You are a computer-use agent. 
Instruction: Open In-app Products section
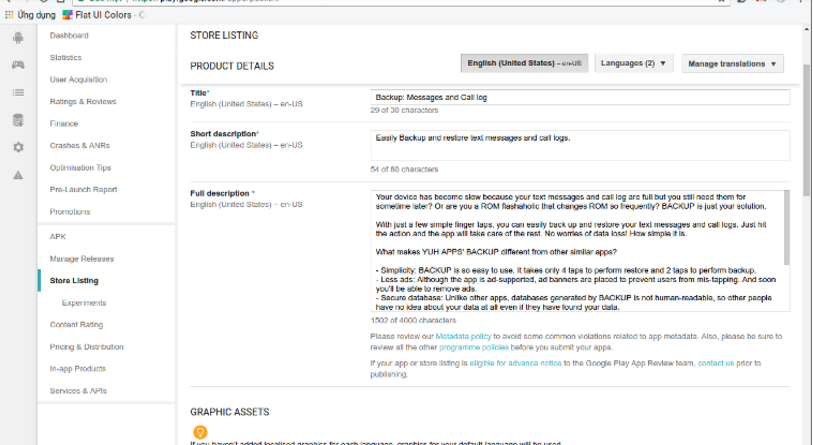tap(78, 369)
